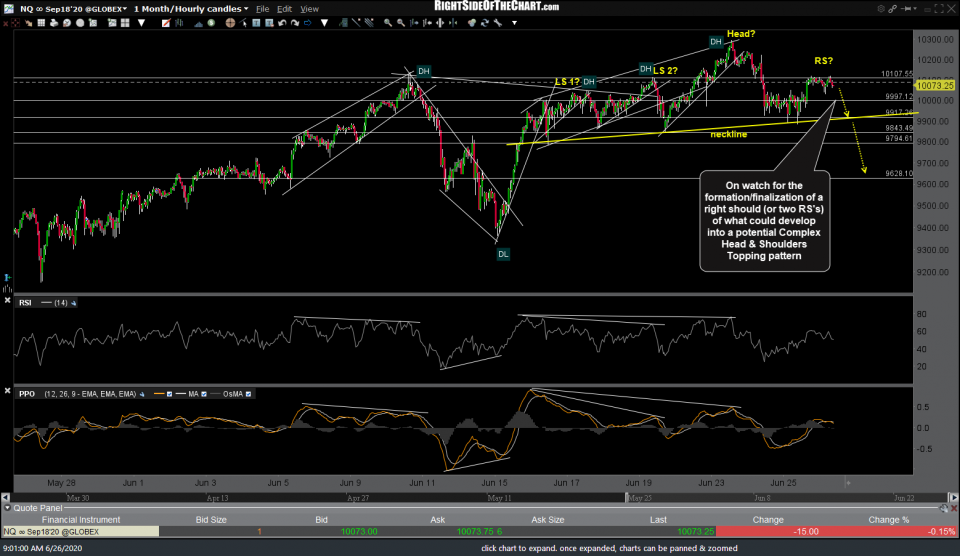Image resolution: width=960 pixels, height=556 pixels.
Task: Open the View menu
Action: point(309,9)
